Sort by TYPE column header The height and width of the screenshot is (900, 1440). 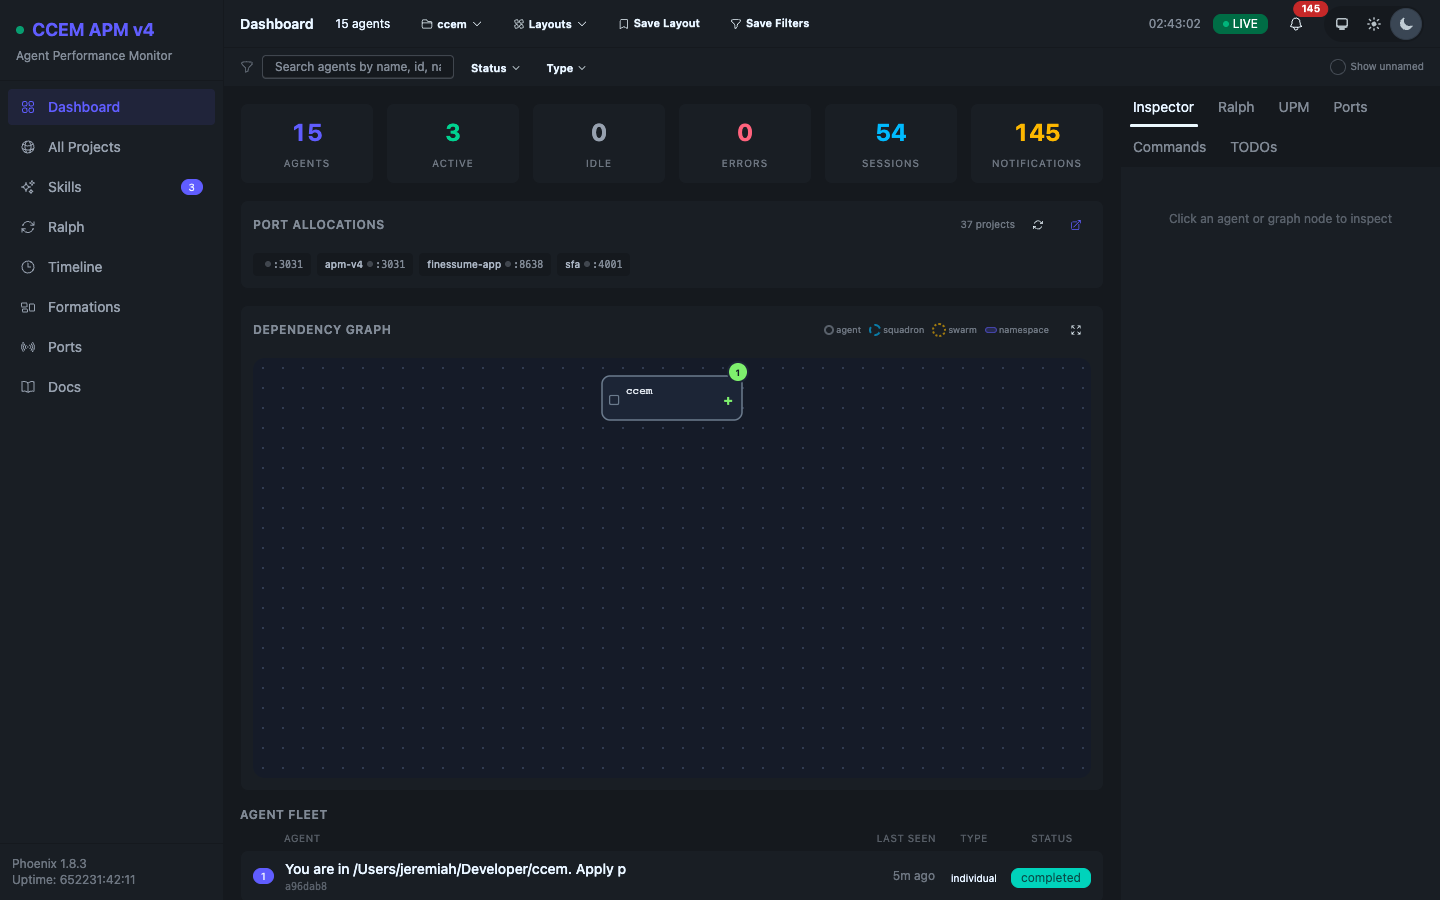[x=974, y=839]
